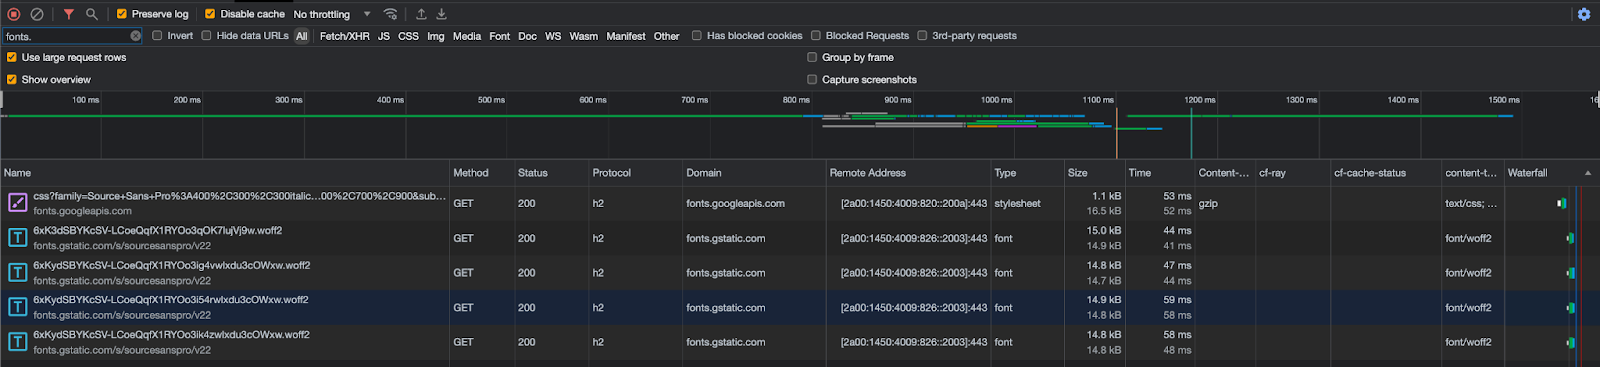Image resolution: width=1600 pixels, height=367 pixels.
Task: Toggle the filter funnel icon
Action: coord(68,14)
